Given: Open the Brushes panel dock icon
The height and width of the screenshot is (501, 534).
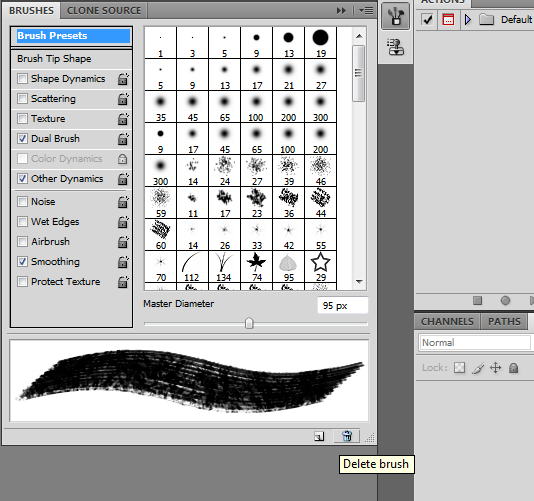Looking at the screenshot, I should pos(395,15).
